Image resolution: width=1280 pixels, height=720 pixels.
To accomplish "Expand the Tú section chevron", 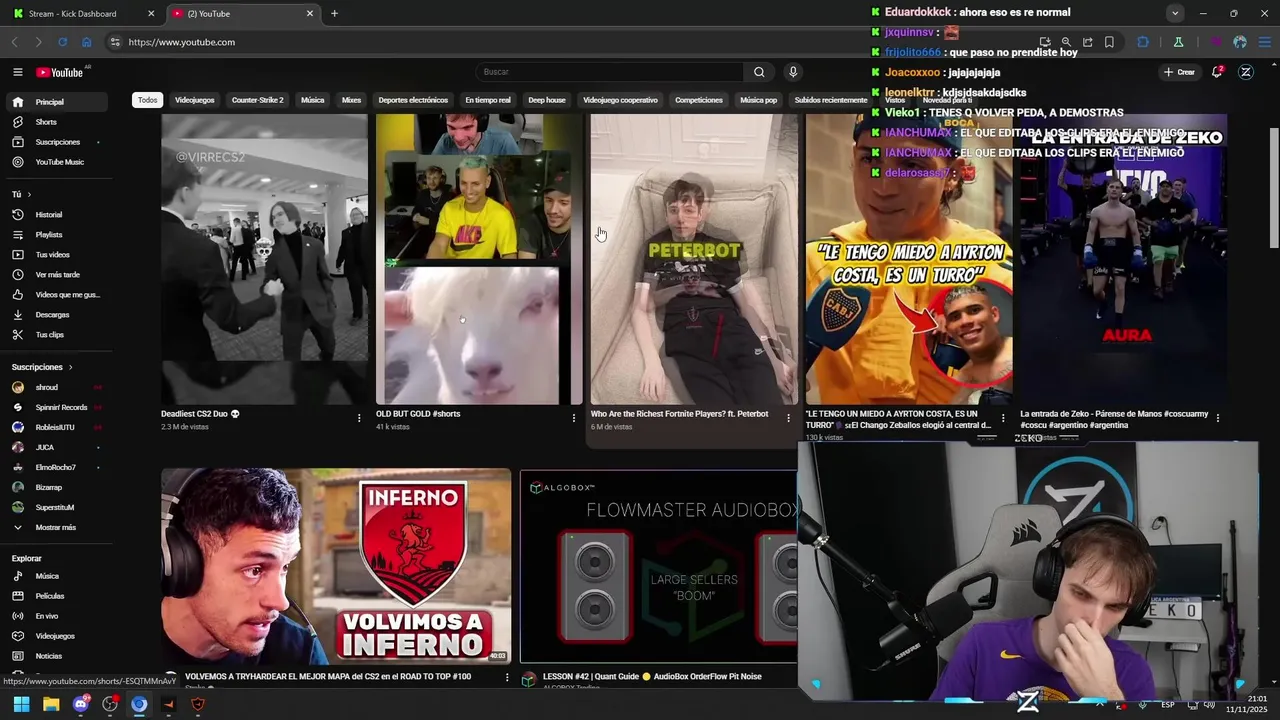I will [29, 195].
